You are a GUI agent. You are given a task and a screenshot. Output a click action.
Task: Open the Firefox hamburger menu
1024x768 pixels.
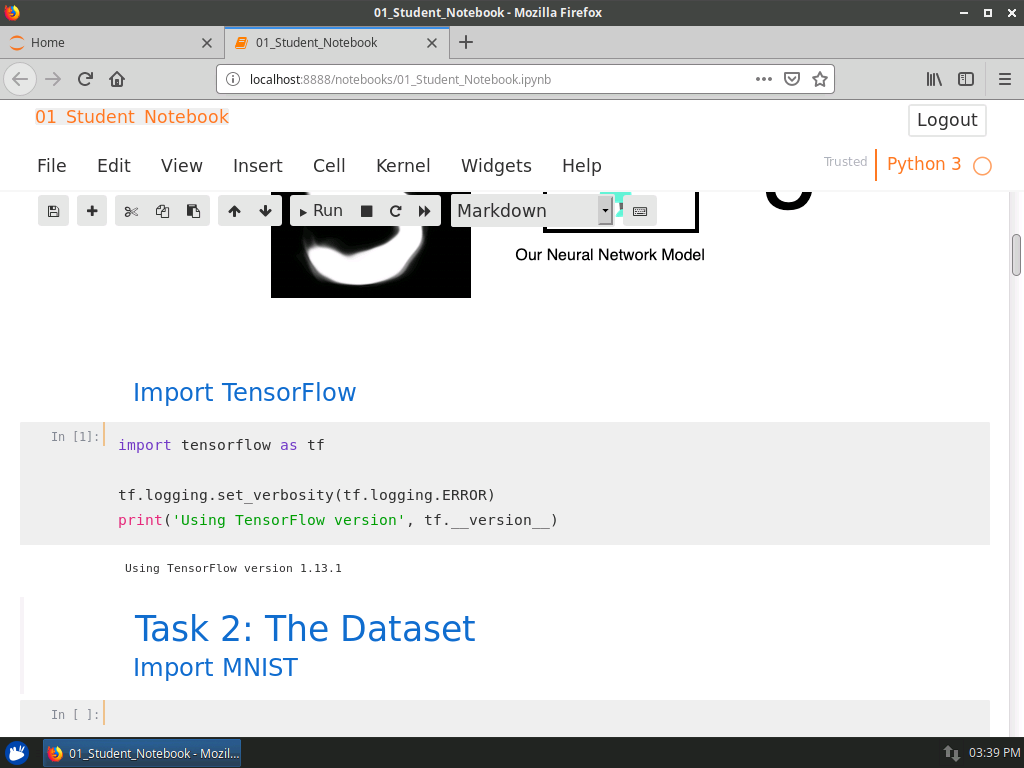[1005, 79]
